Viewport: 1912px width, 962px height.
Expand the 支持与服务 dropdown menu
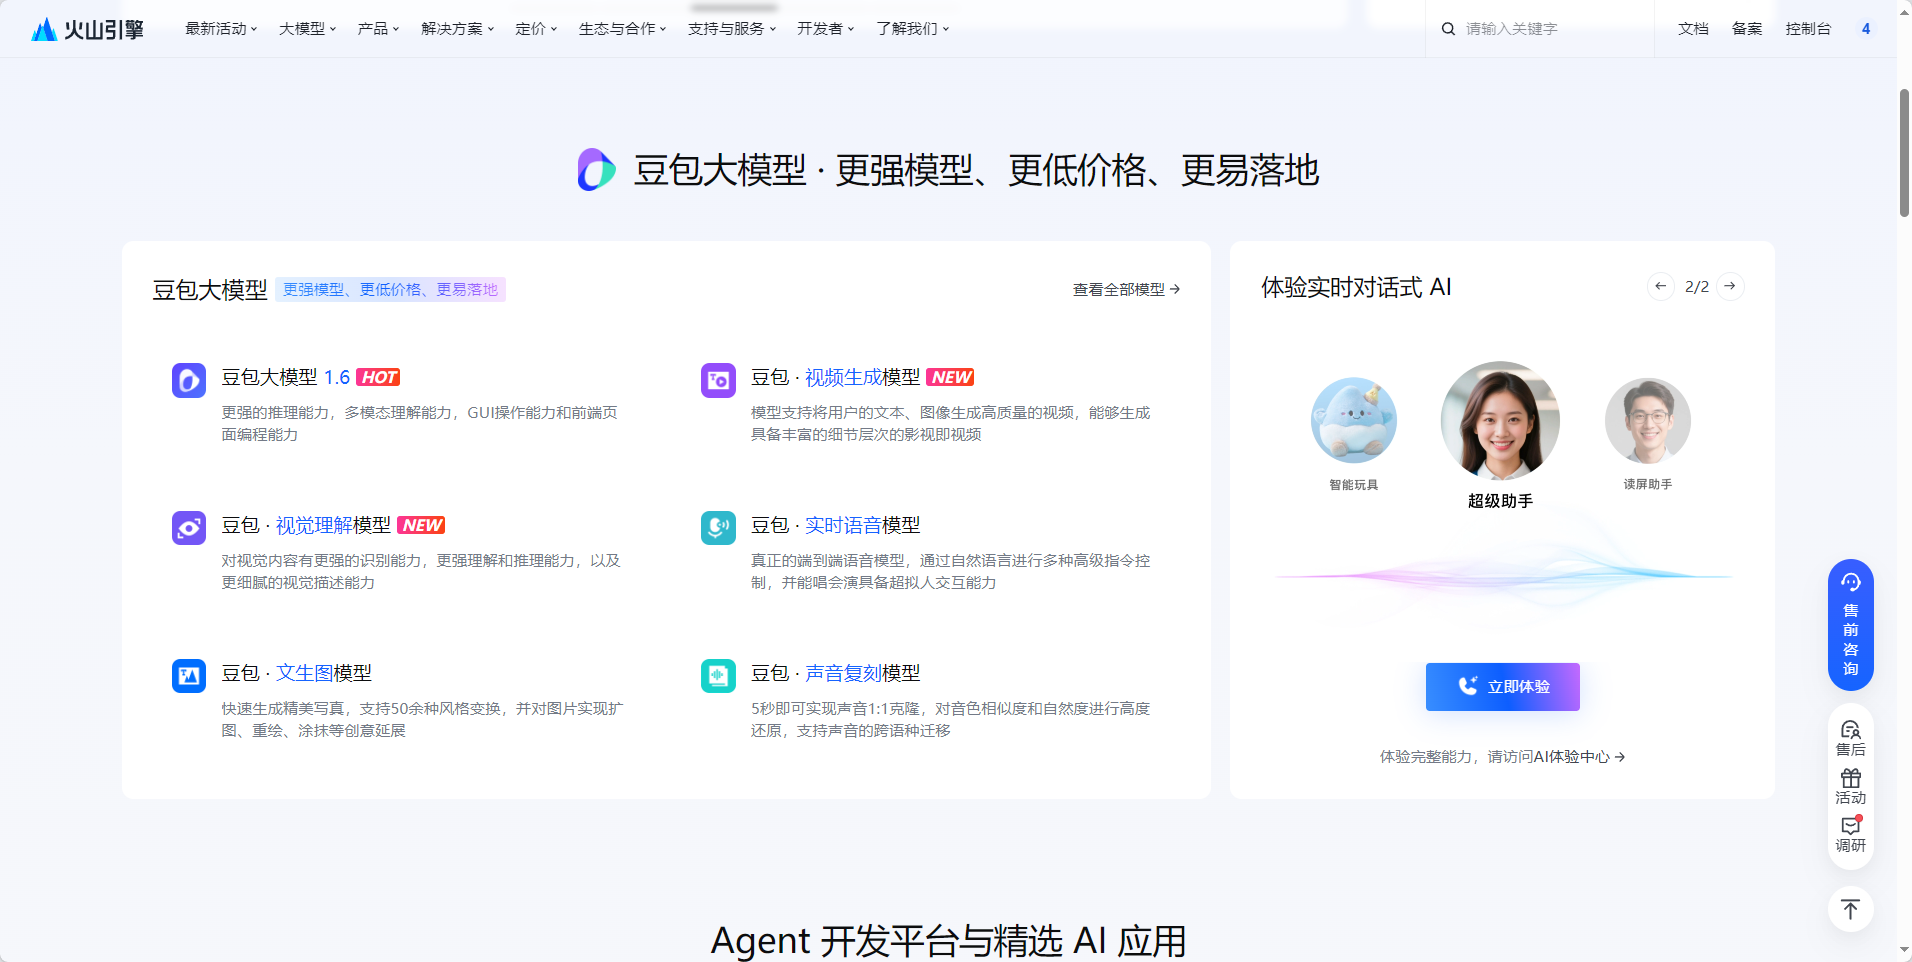click(x=732, y=29)
